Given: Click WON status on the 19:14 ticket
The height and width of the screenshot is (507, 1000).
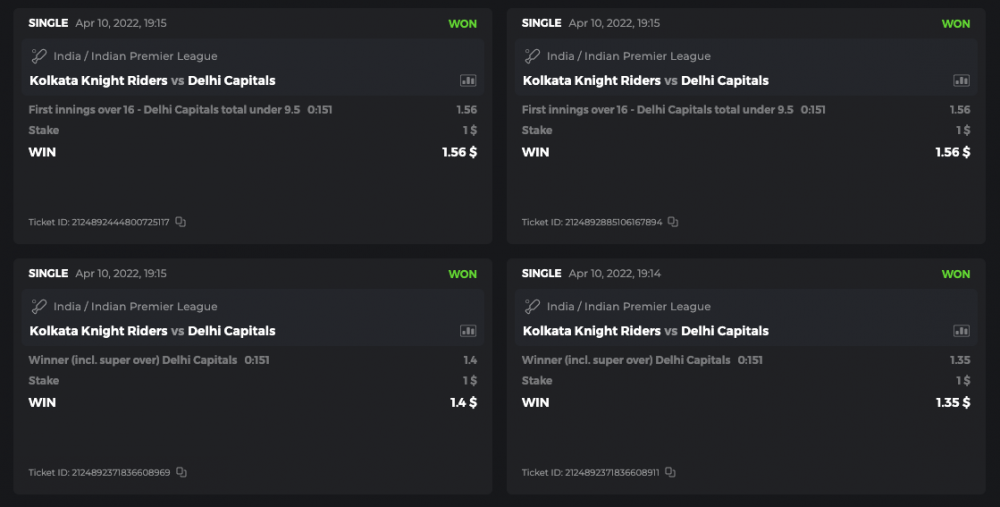Looking at the screenshot, I should coord(955,274).
